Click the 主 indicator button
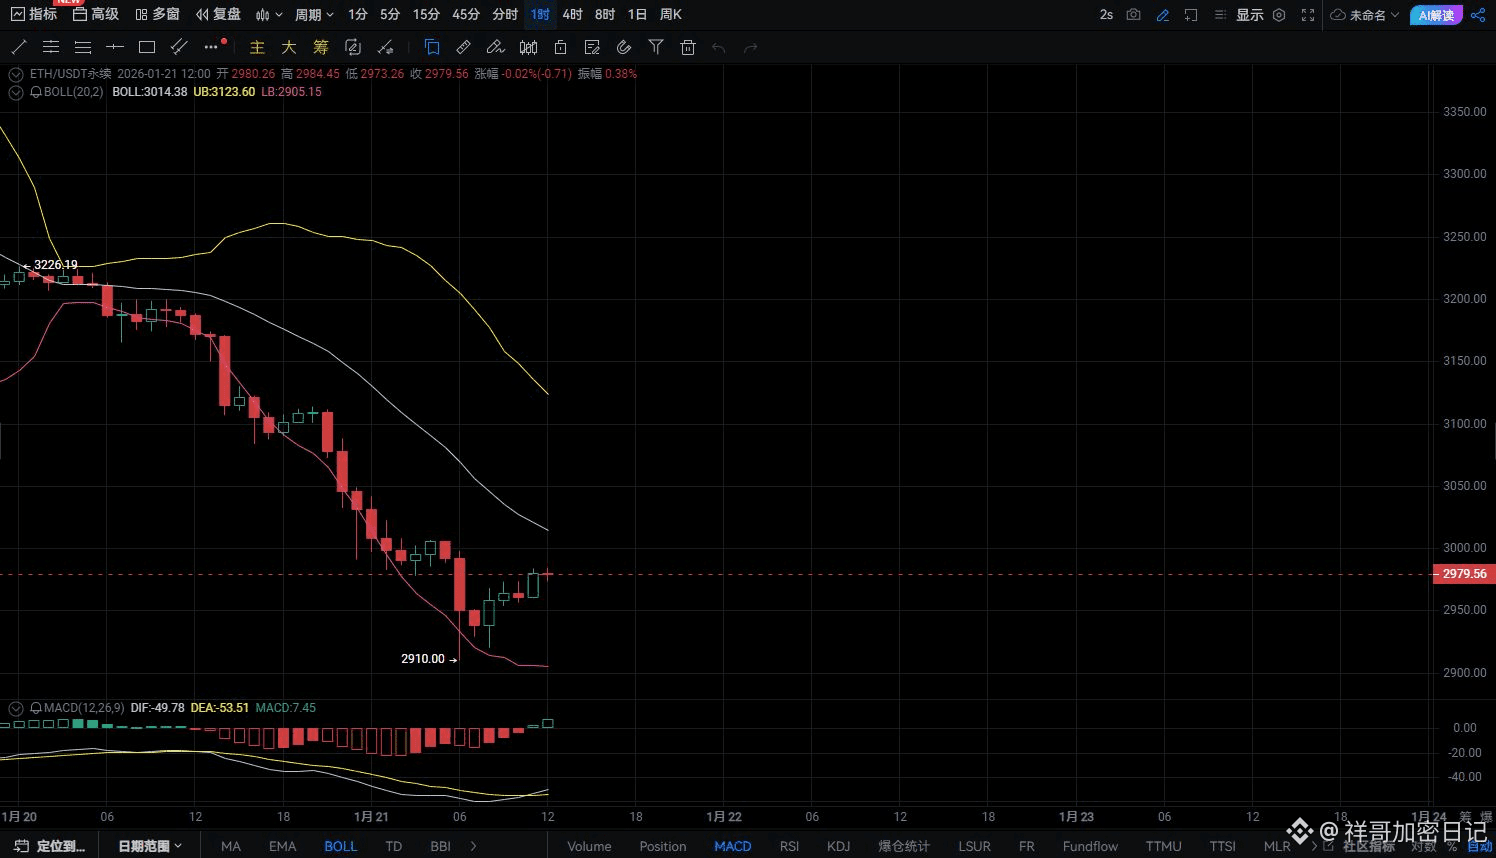Viewport: 1496px width, 858px height. (x=257, y=47)
